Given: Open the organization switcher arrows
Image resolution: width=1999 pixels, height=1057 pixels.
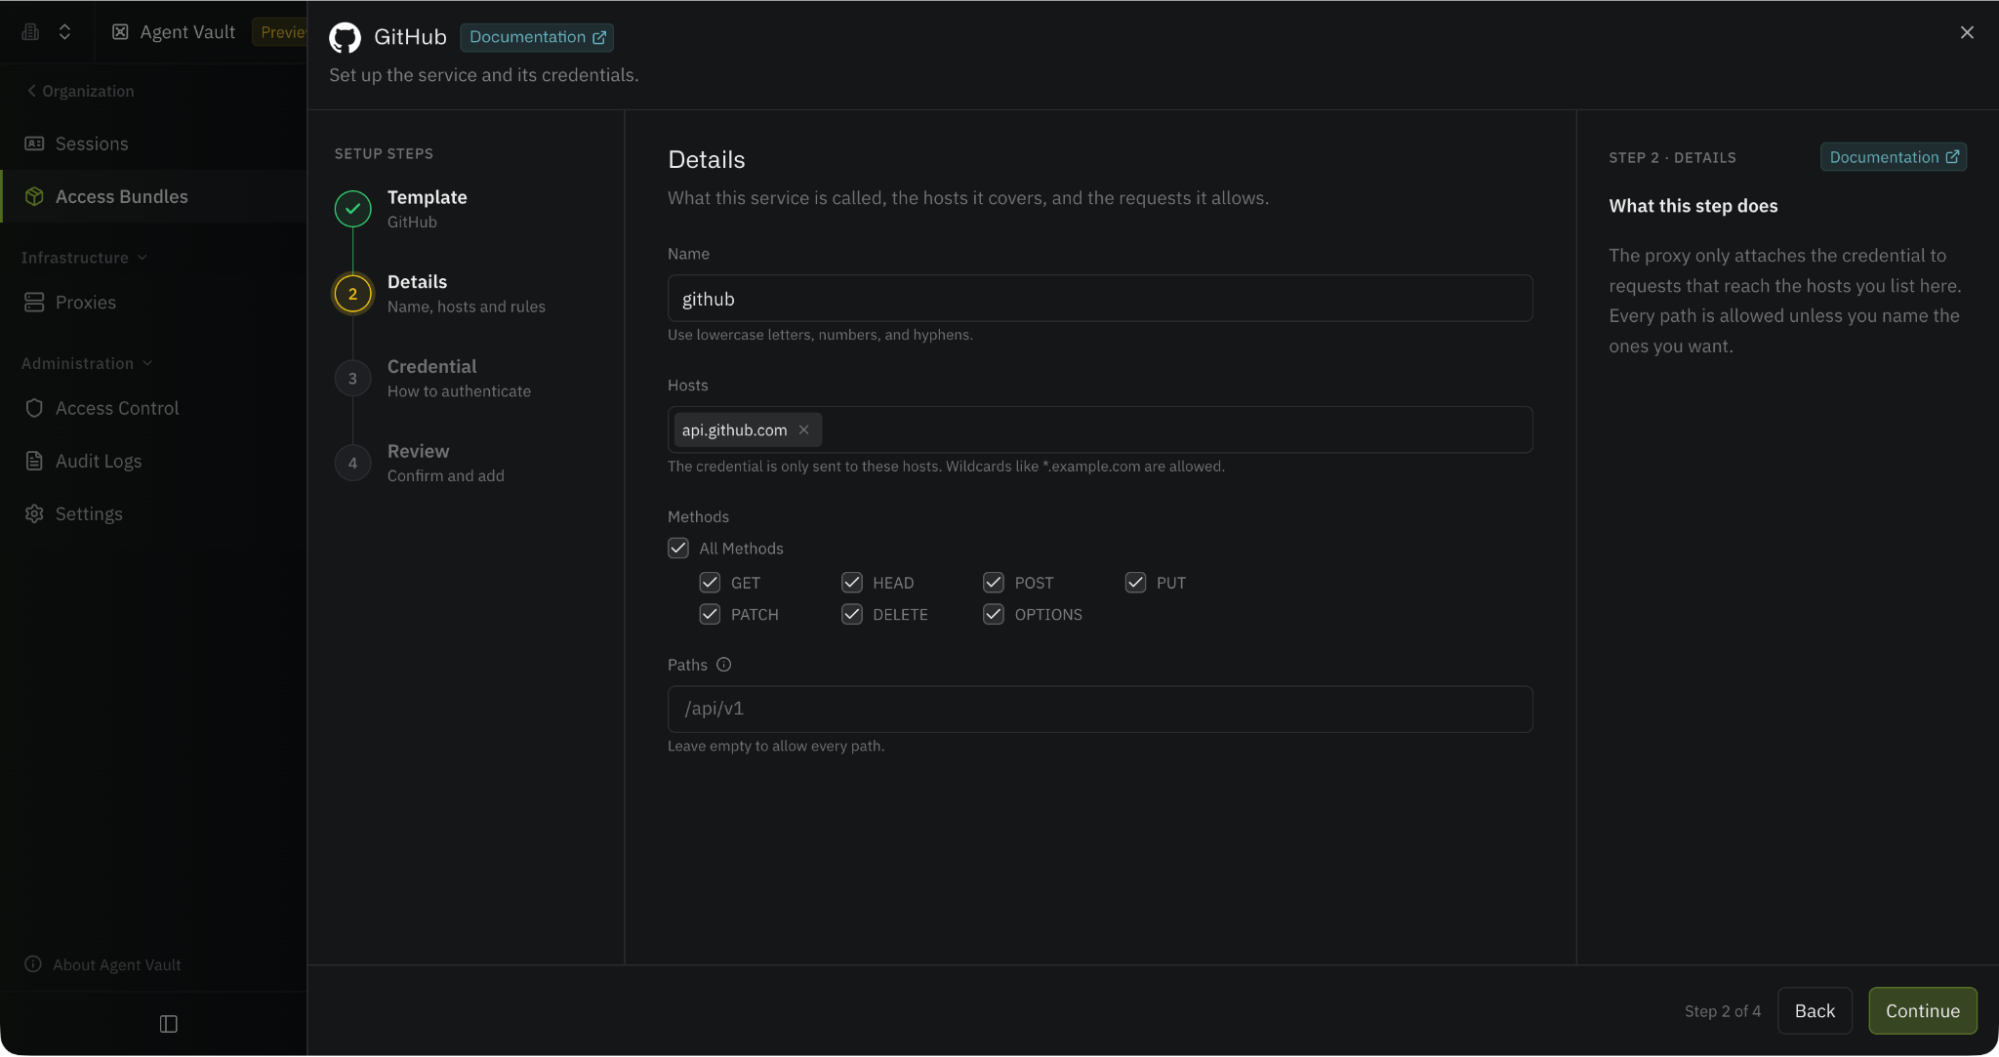Looking at the screenshot, I should pos(65,32).
